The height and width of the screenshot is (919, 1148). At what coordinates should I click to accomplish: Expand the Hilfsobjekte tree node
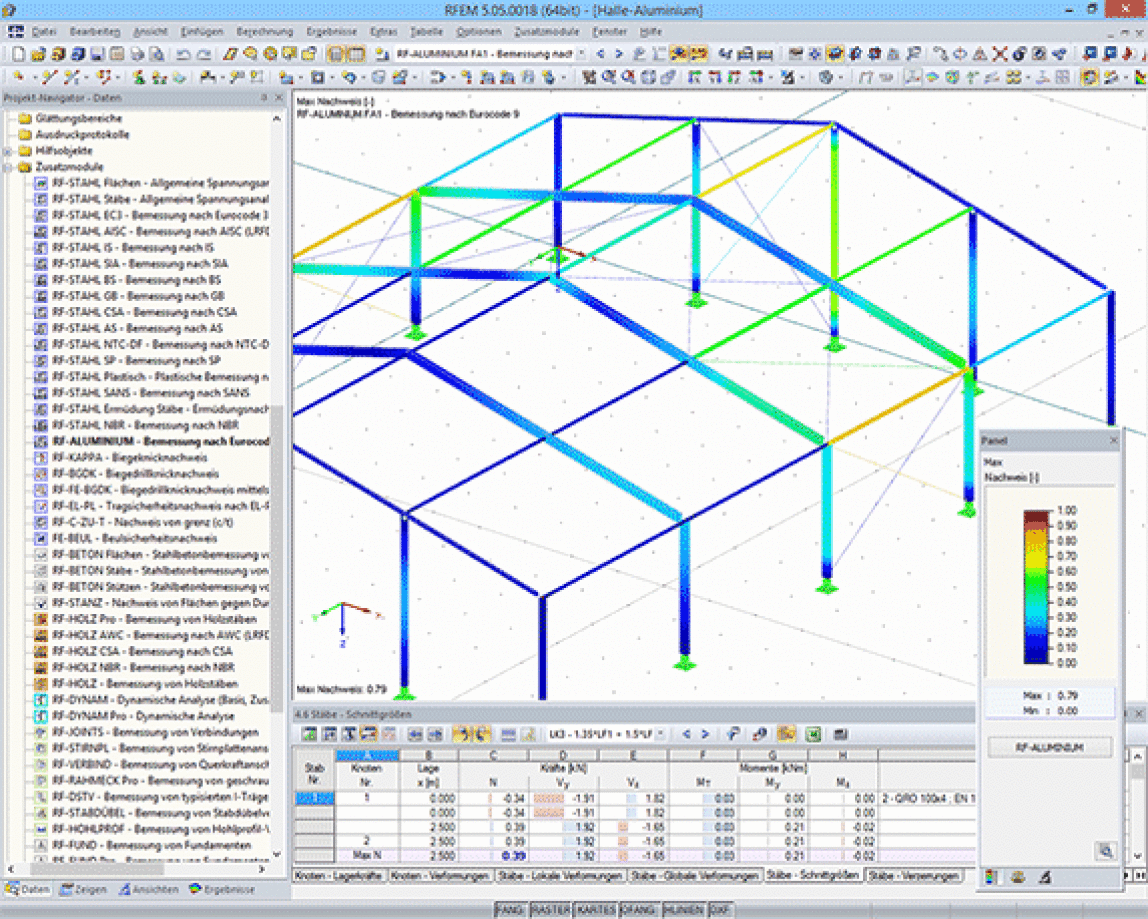8,151
